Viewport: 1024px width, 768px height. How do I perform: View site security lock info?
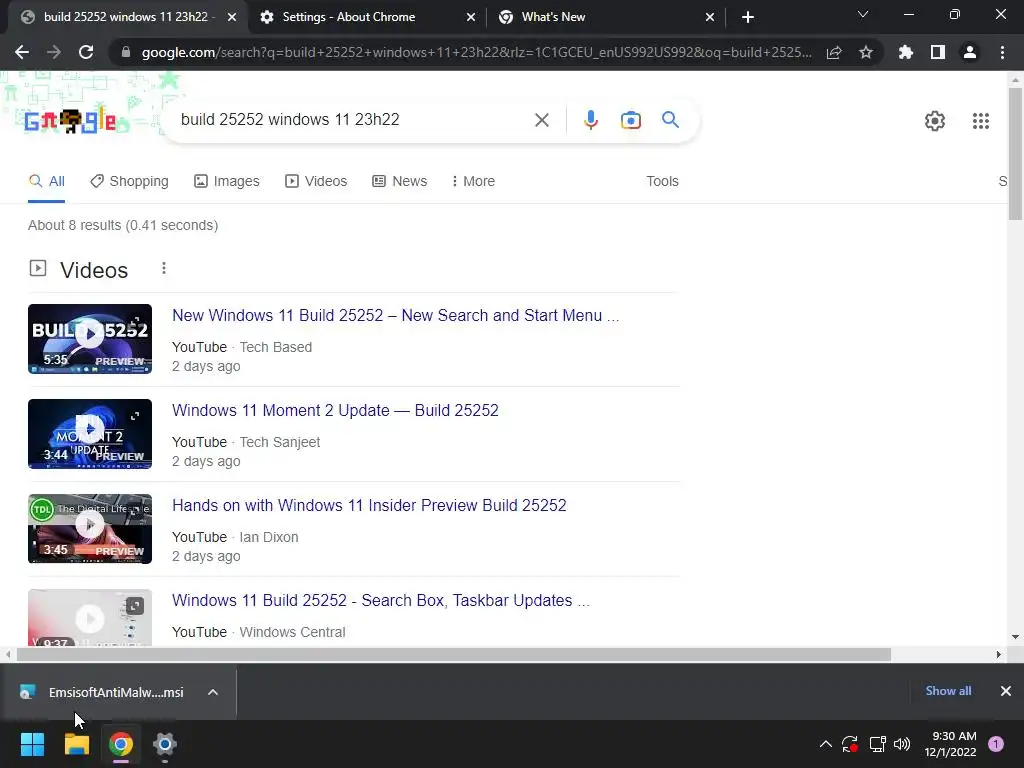[126, 52]
